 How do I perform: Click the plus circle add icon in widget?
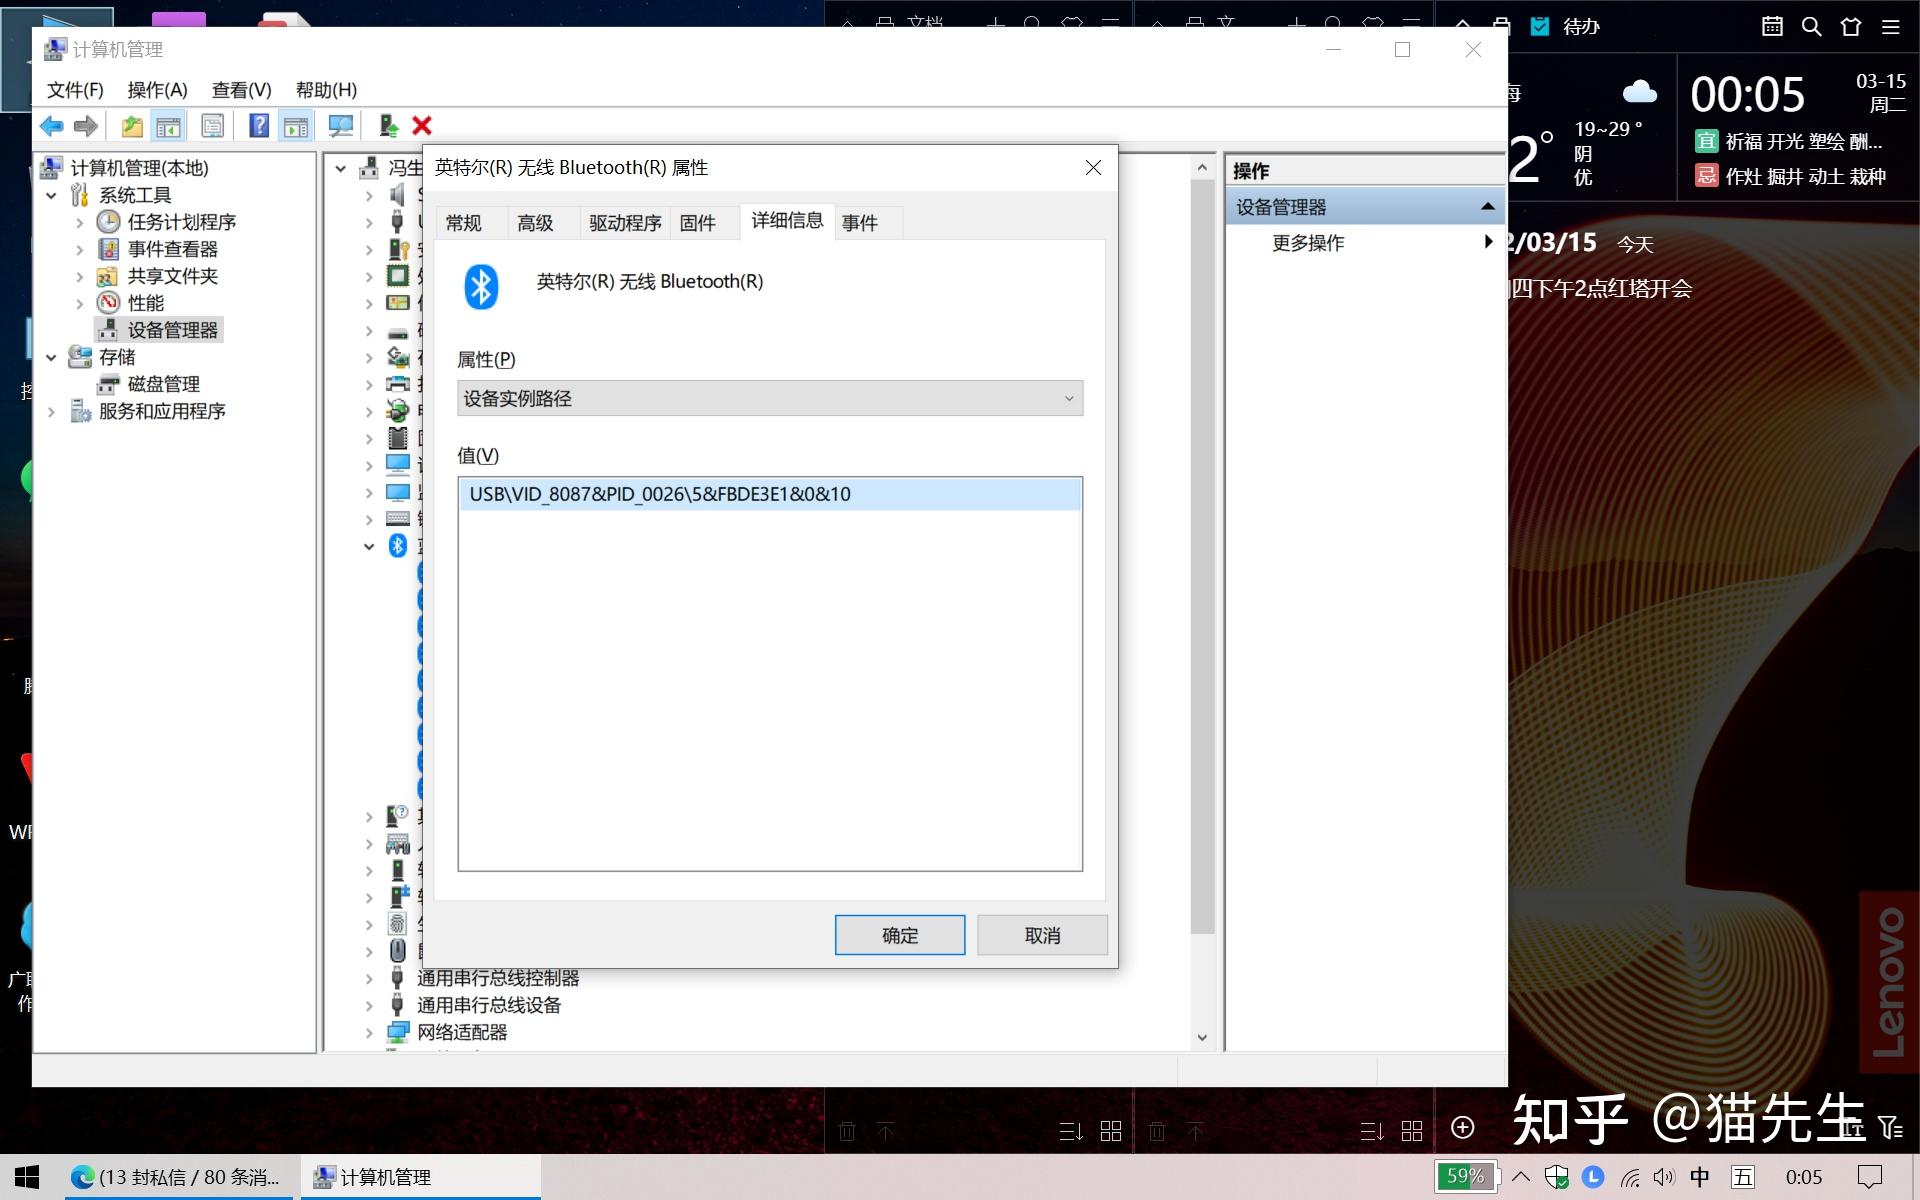click(x=1463, y=1128)
